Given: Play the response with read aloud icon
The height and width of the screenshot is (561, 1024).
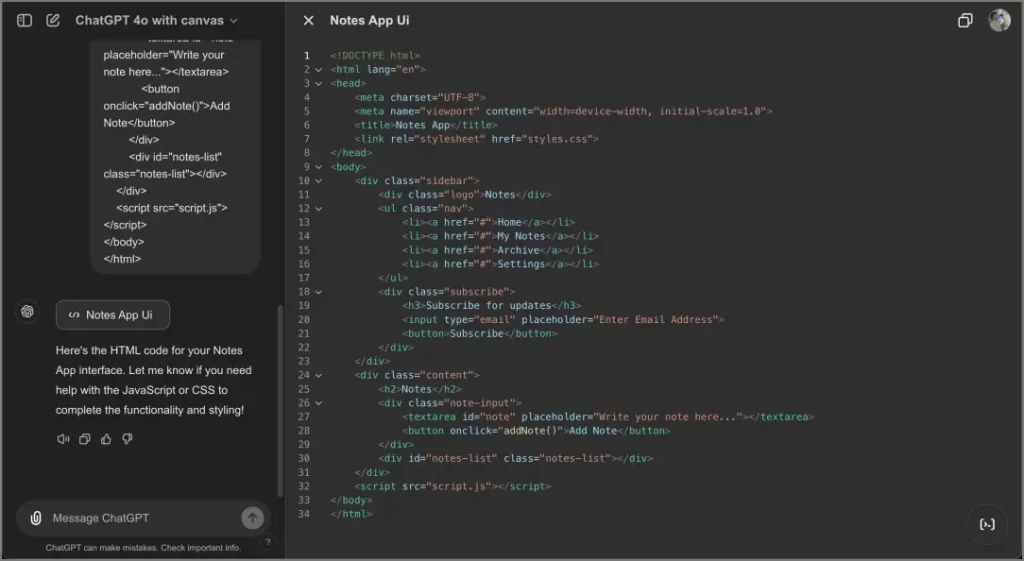Looking at the screenshot, I should coord(64,439).
